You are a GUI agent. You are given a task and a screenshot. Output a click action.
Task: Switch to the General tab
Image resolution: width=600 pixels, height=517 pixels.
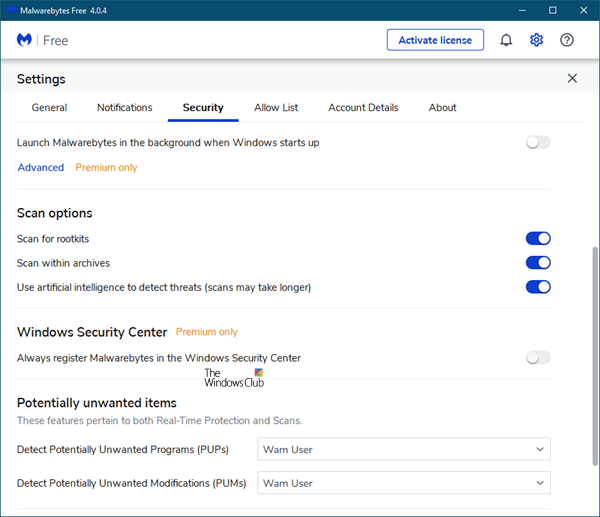click(49, 108)
